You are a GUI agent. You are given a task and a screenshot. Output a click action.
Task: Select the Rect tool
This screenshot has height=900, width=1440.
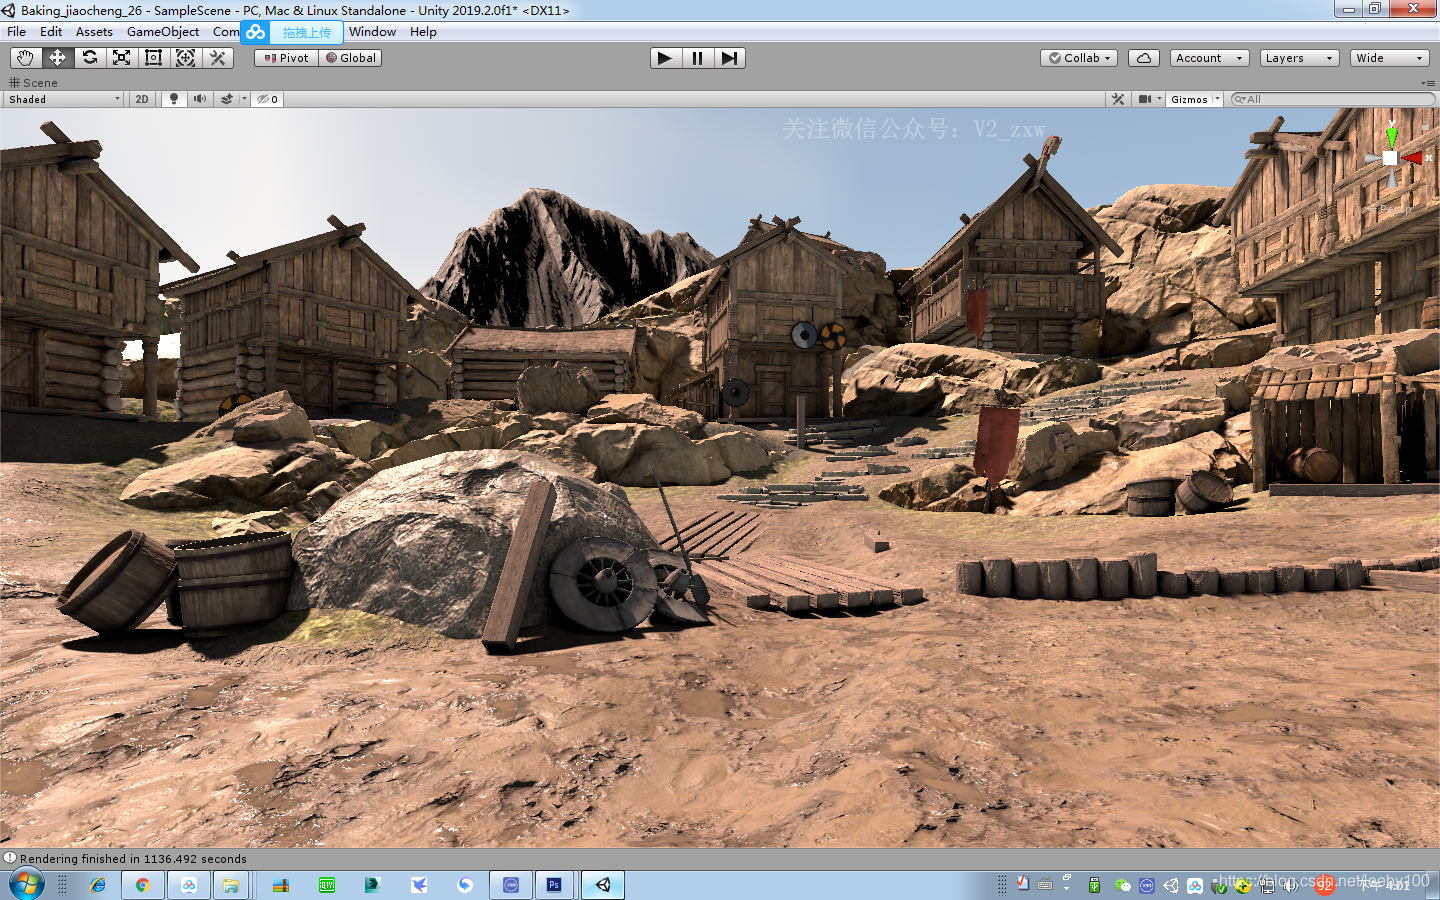[x=153, y=58]
